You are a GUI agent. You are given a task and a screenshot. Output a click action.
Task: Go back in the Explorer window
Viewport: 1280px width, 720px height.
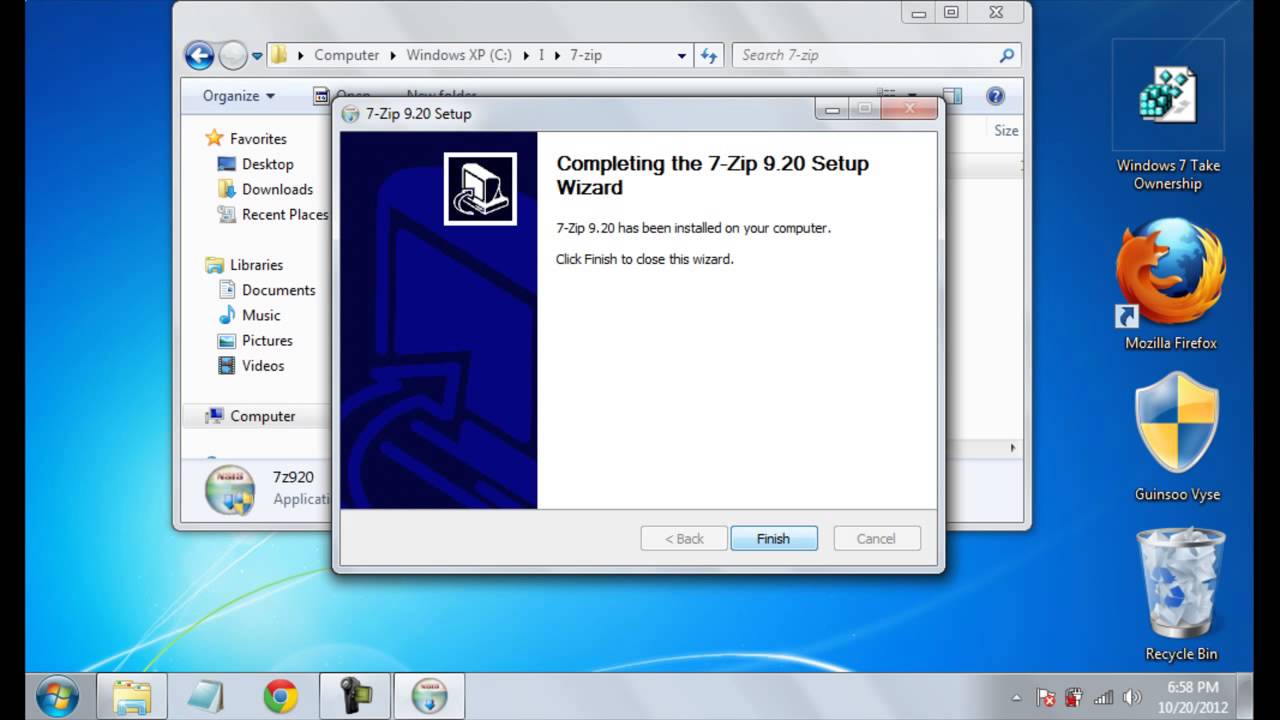pyautogui.click(x=200, y=55)
